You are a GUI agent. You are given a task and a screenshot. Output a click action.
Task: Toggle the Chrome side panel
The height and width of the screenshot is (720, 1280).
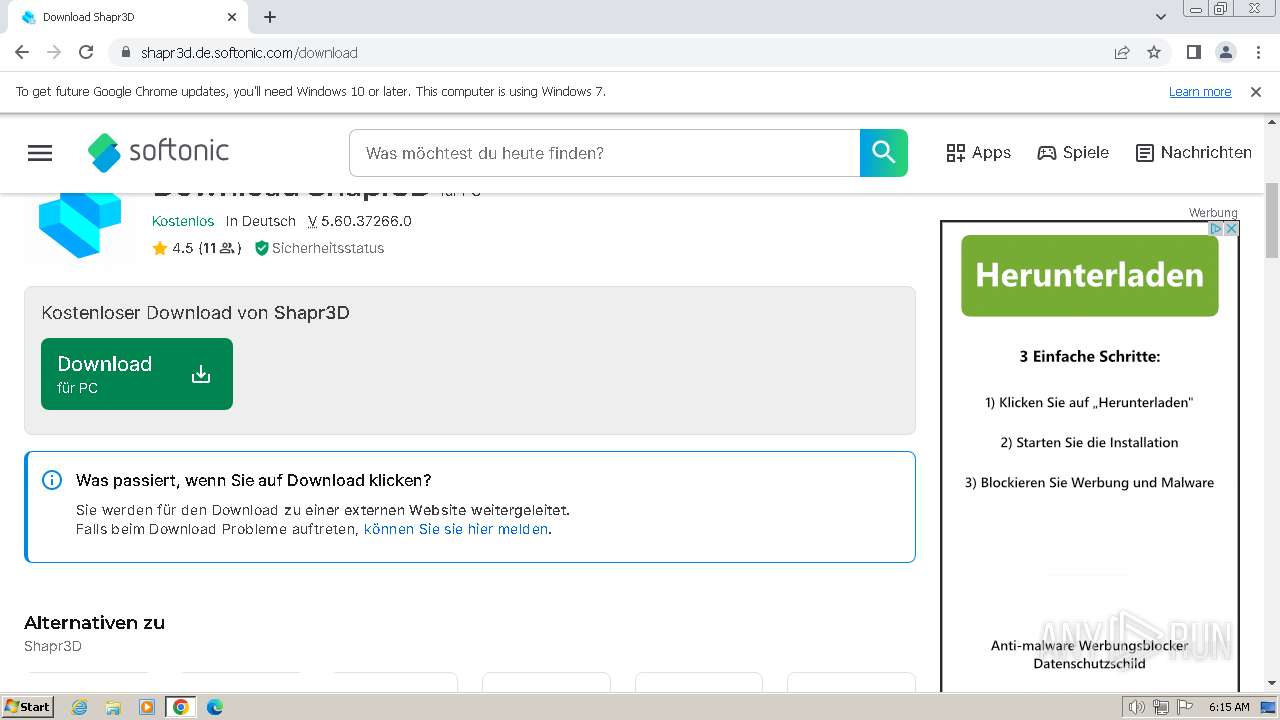(1193, 52)
